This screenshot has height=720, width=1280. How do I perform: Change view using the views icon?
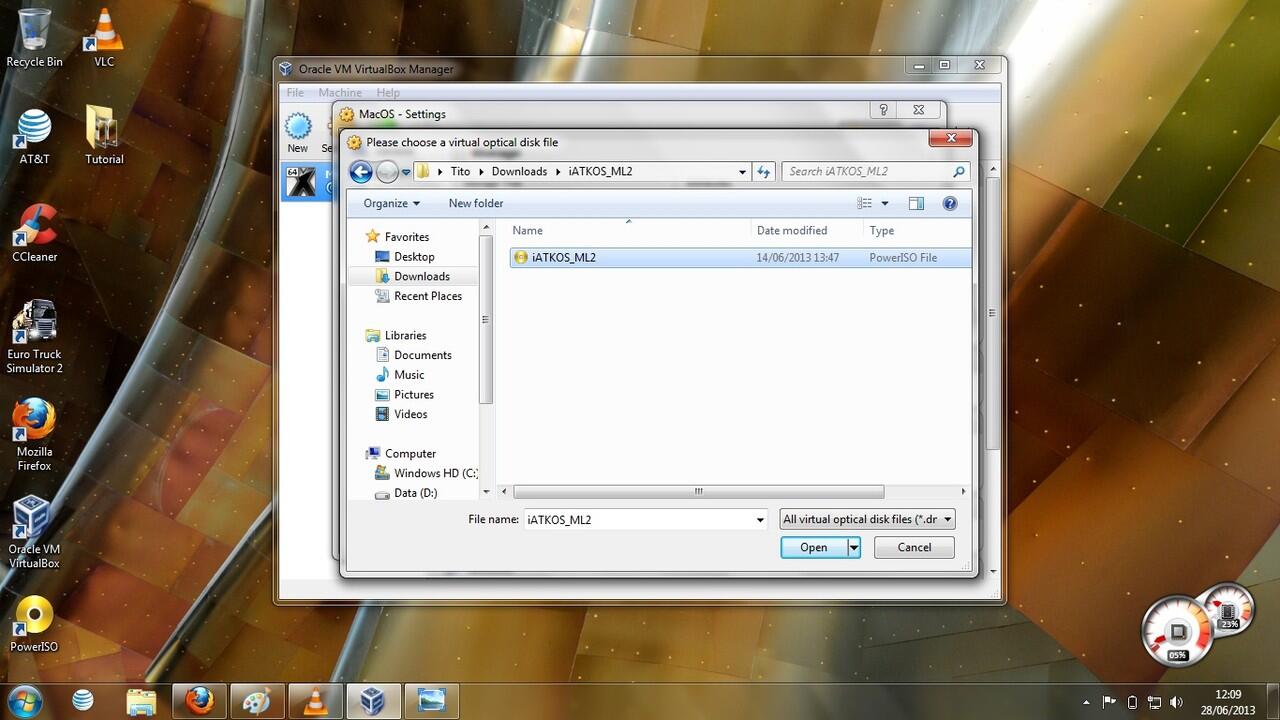coord(865,203)
